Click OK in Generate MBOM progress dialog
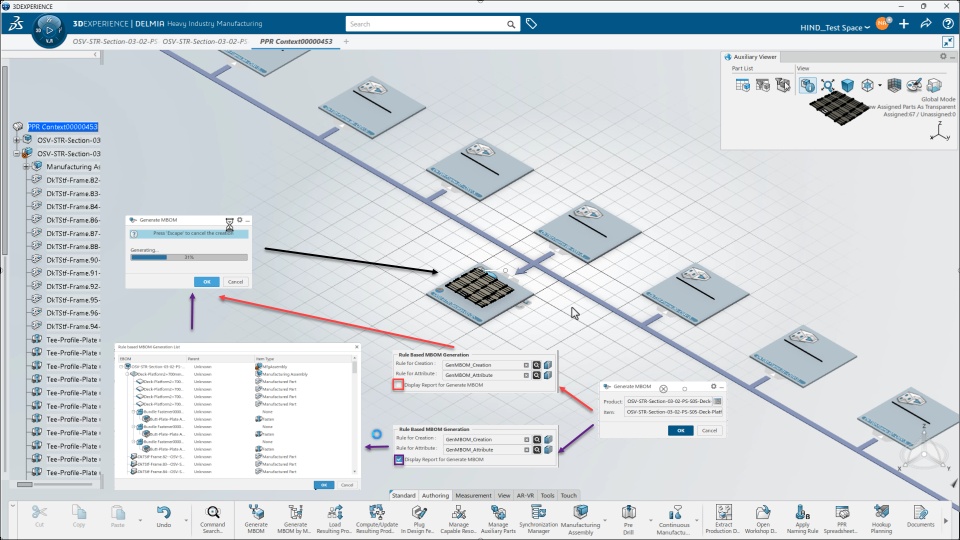Screen dimensions: 960x540 [x=207, y=282]
